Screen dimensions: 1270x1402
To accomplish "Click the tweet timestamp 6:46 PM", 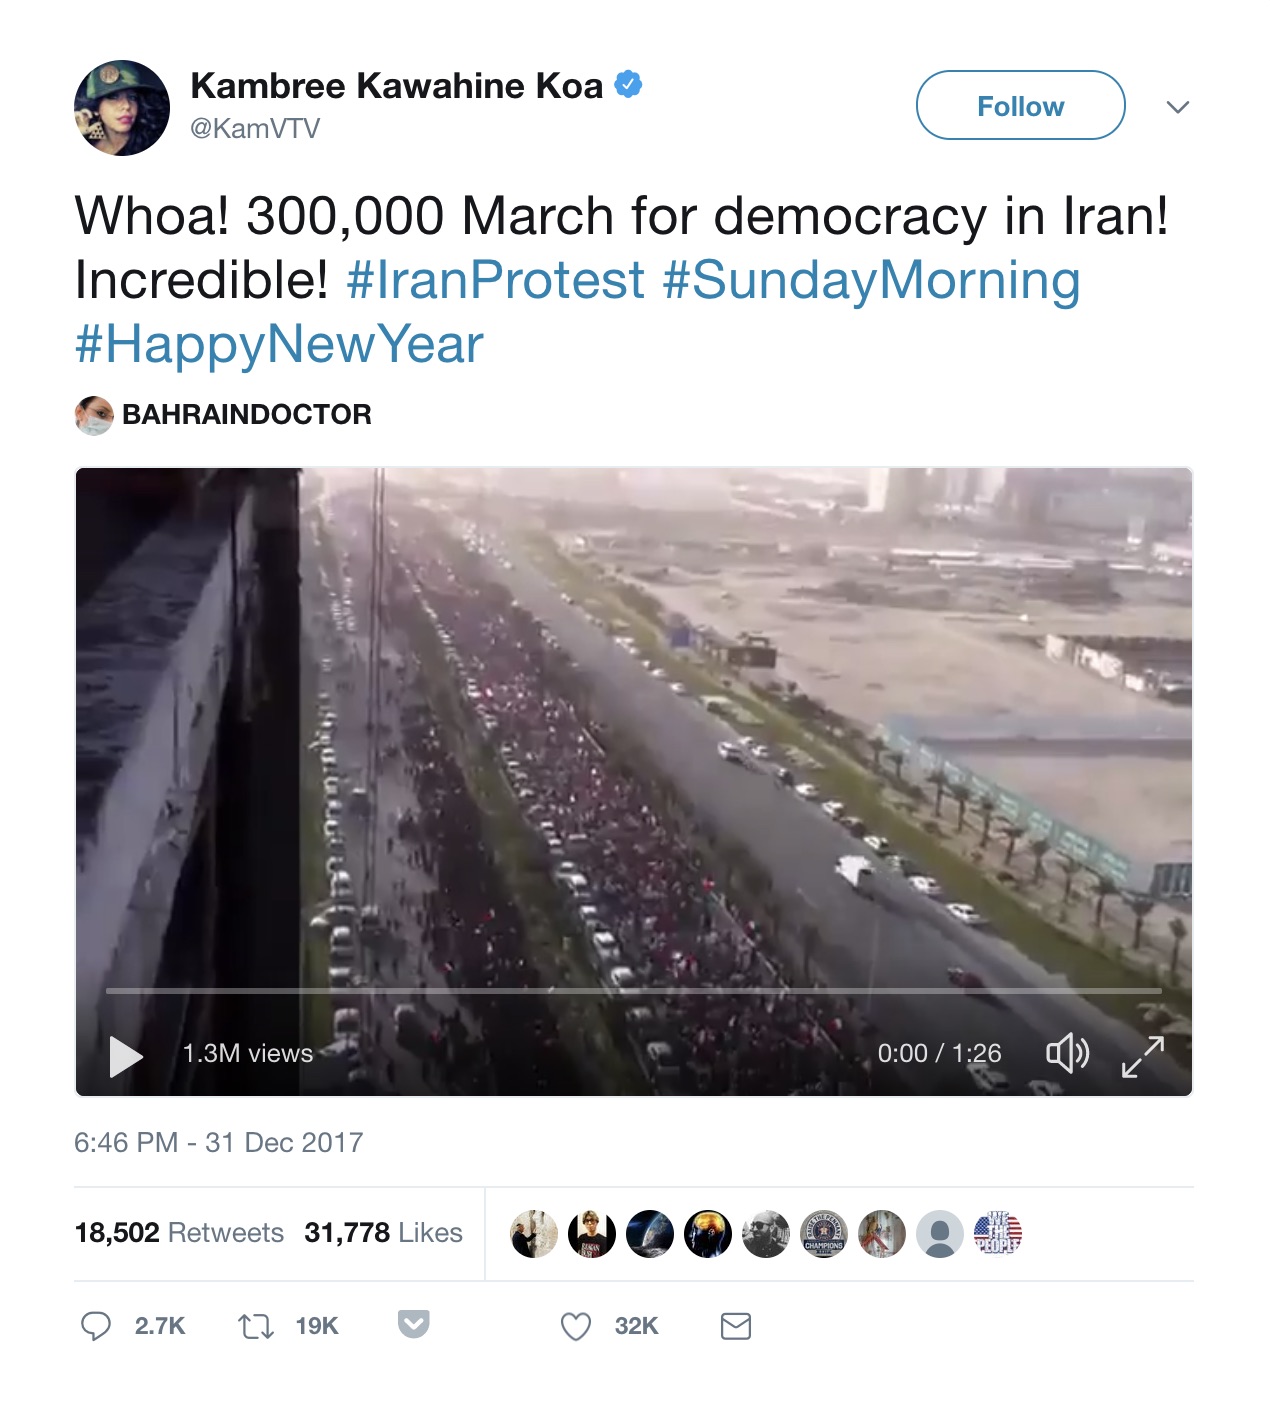I will click(126, 1142).
